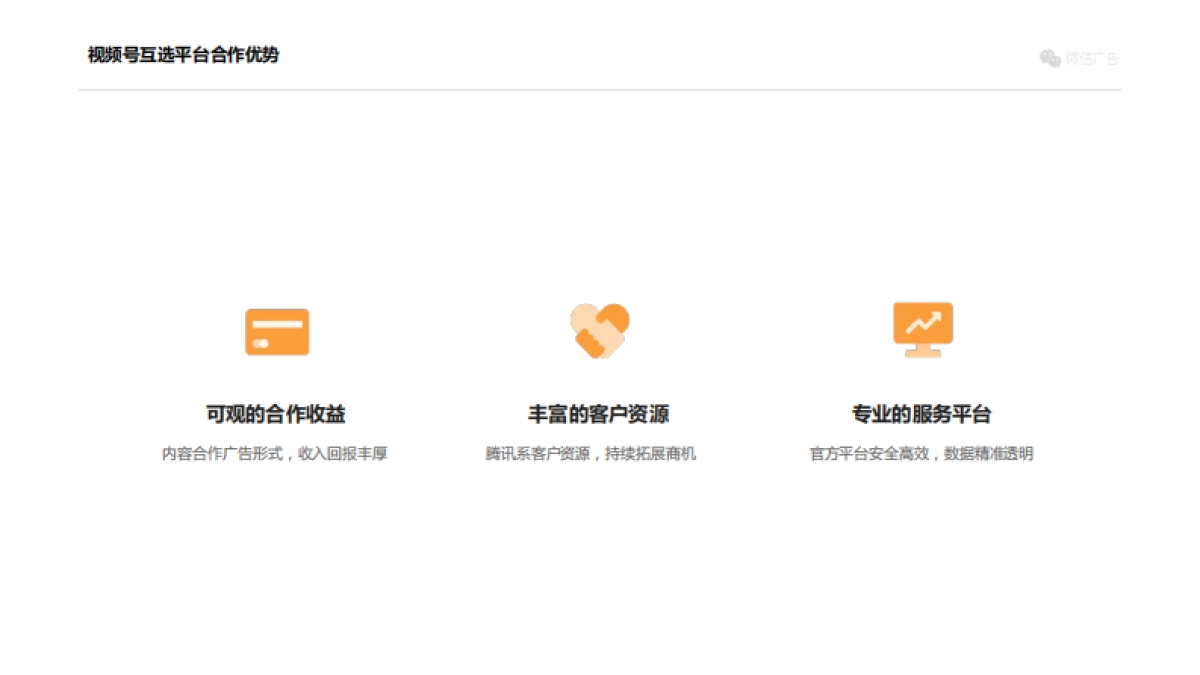Click the horizontal divider line under the title

click(x=600, y=90)
